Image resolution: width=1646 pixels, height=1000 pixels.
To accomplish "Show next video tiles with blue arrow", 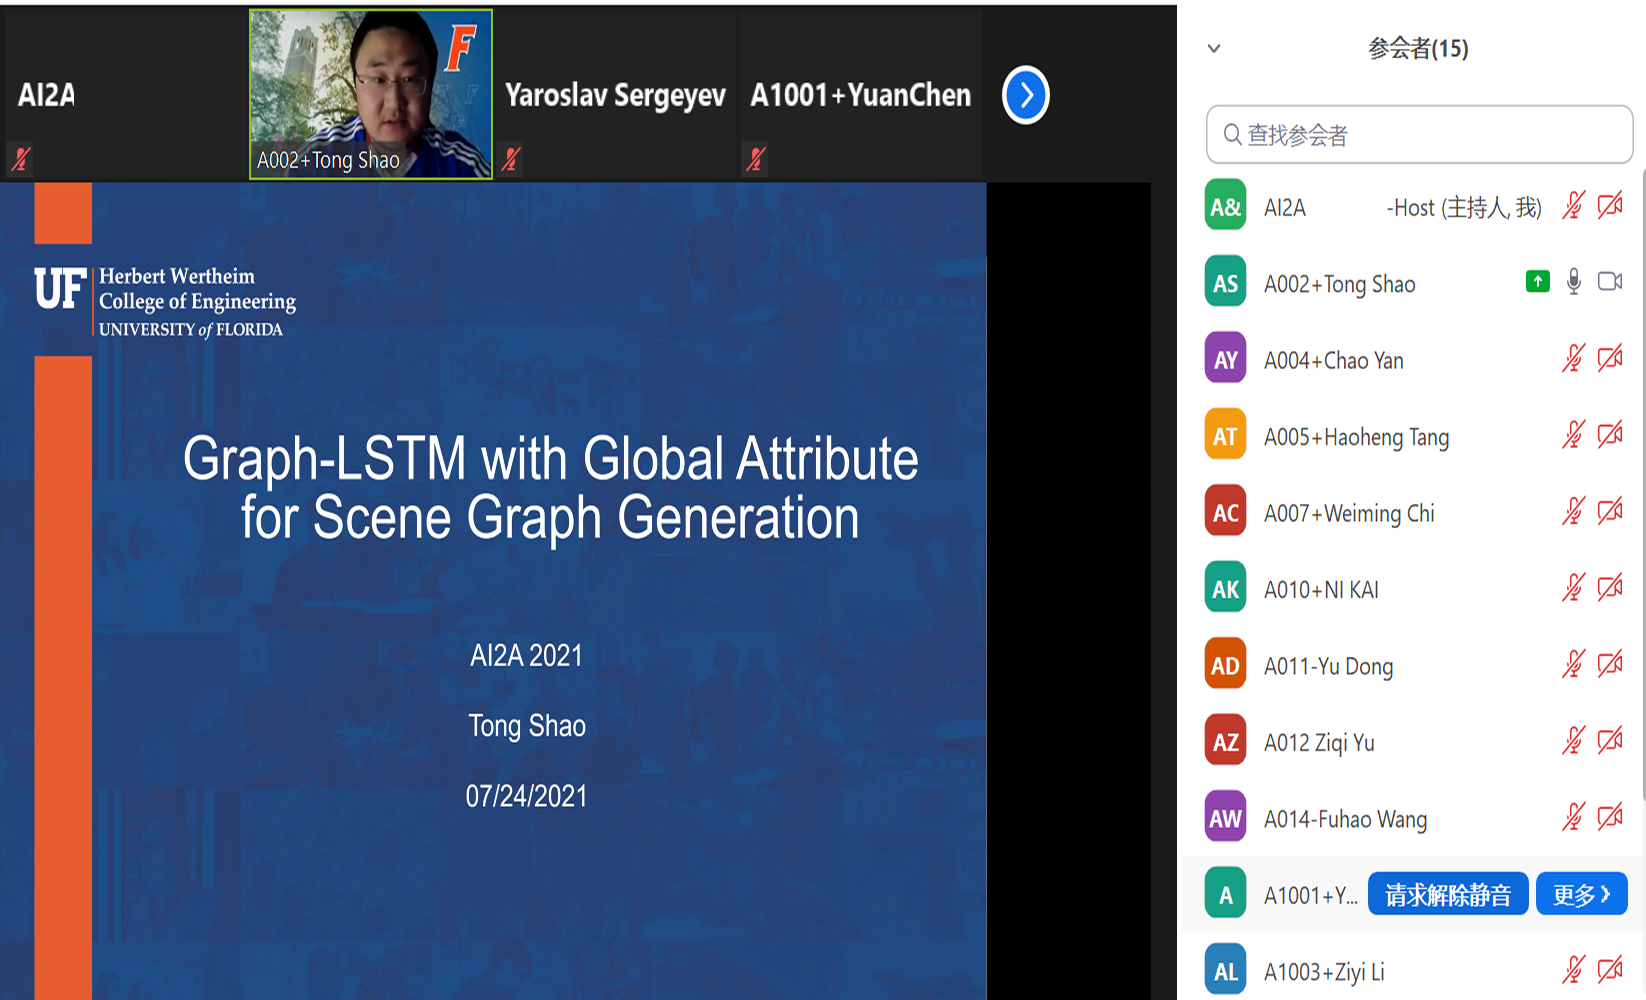I will 1025,95.
